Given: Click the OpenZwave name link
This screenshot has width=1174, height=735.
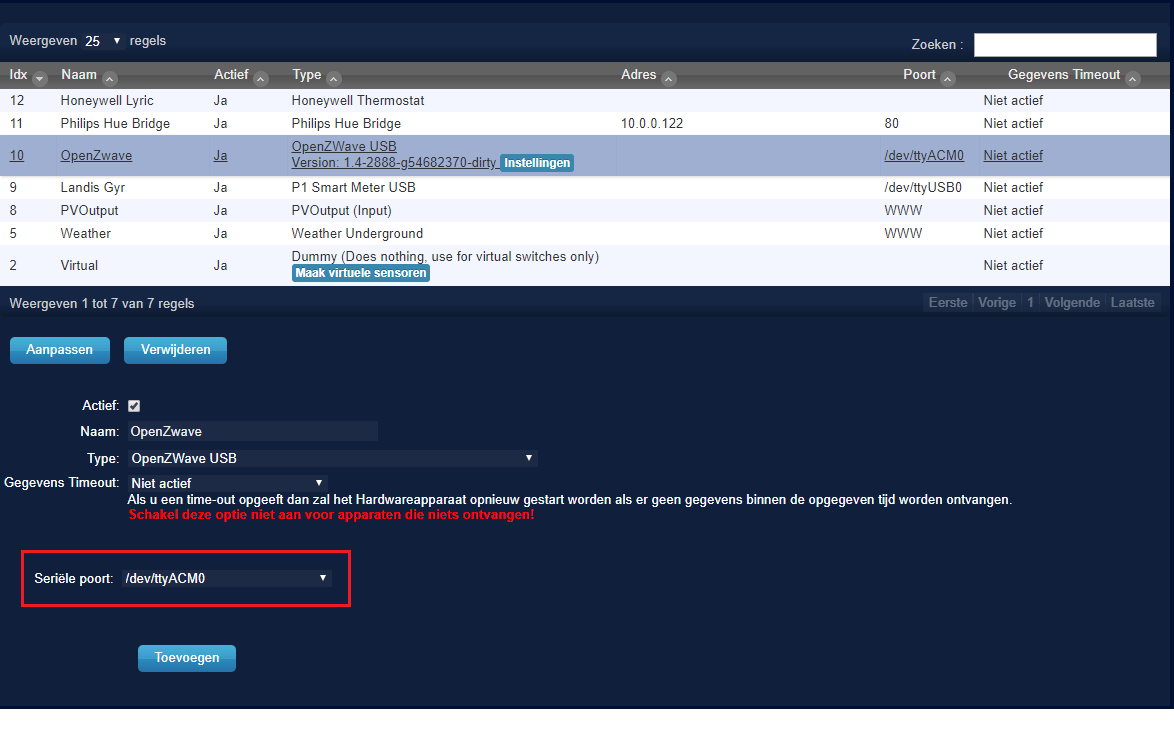Looking at the screenshot, I should coord(96,156).
